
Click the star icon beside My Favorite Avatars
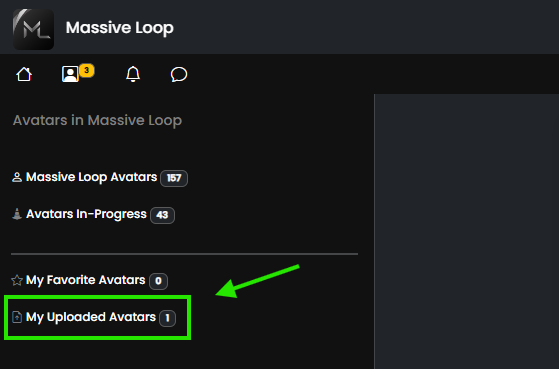coord(17,280)
